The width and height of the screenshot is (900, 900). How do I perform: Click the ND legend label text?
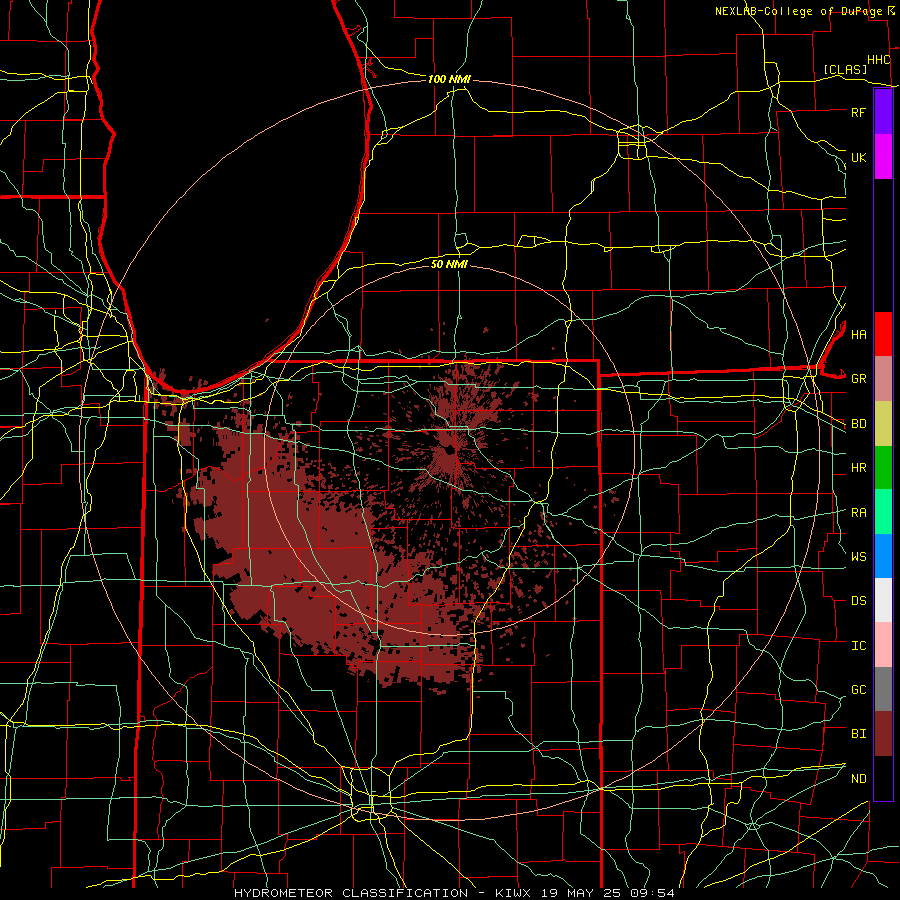pyautogui.click(x=858, y=779)
